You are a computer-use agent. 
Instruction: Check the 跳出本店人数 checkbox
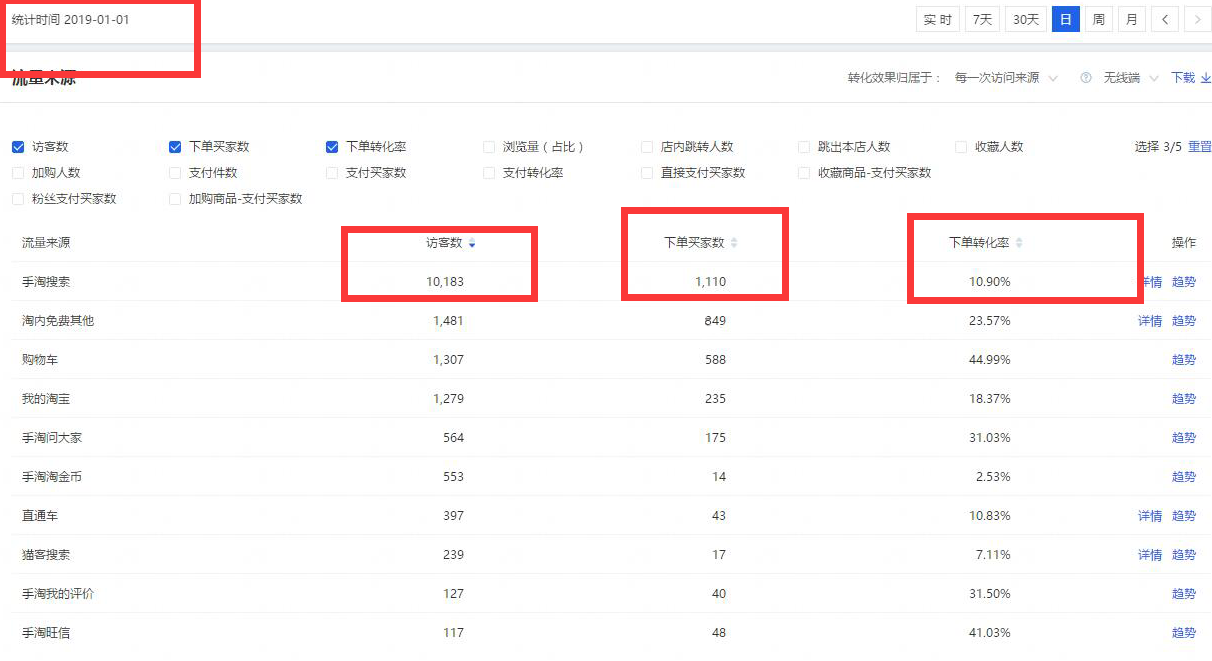tap(804, 147)
